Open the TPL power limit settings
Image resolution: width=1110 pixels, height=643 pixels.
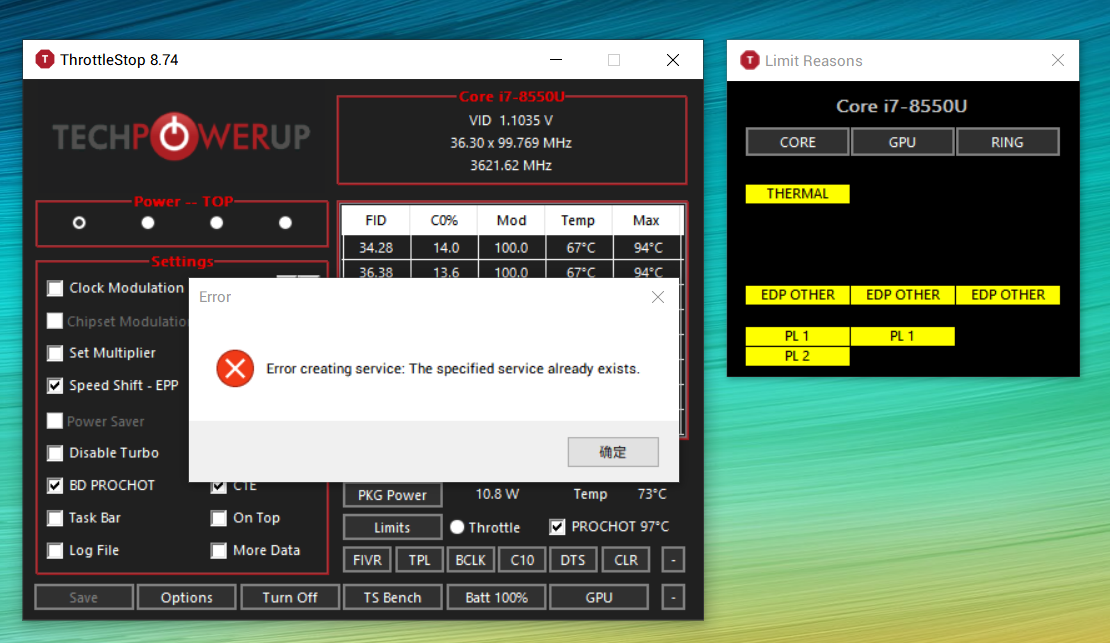click(419, 559)
